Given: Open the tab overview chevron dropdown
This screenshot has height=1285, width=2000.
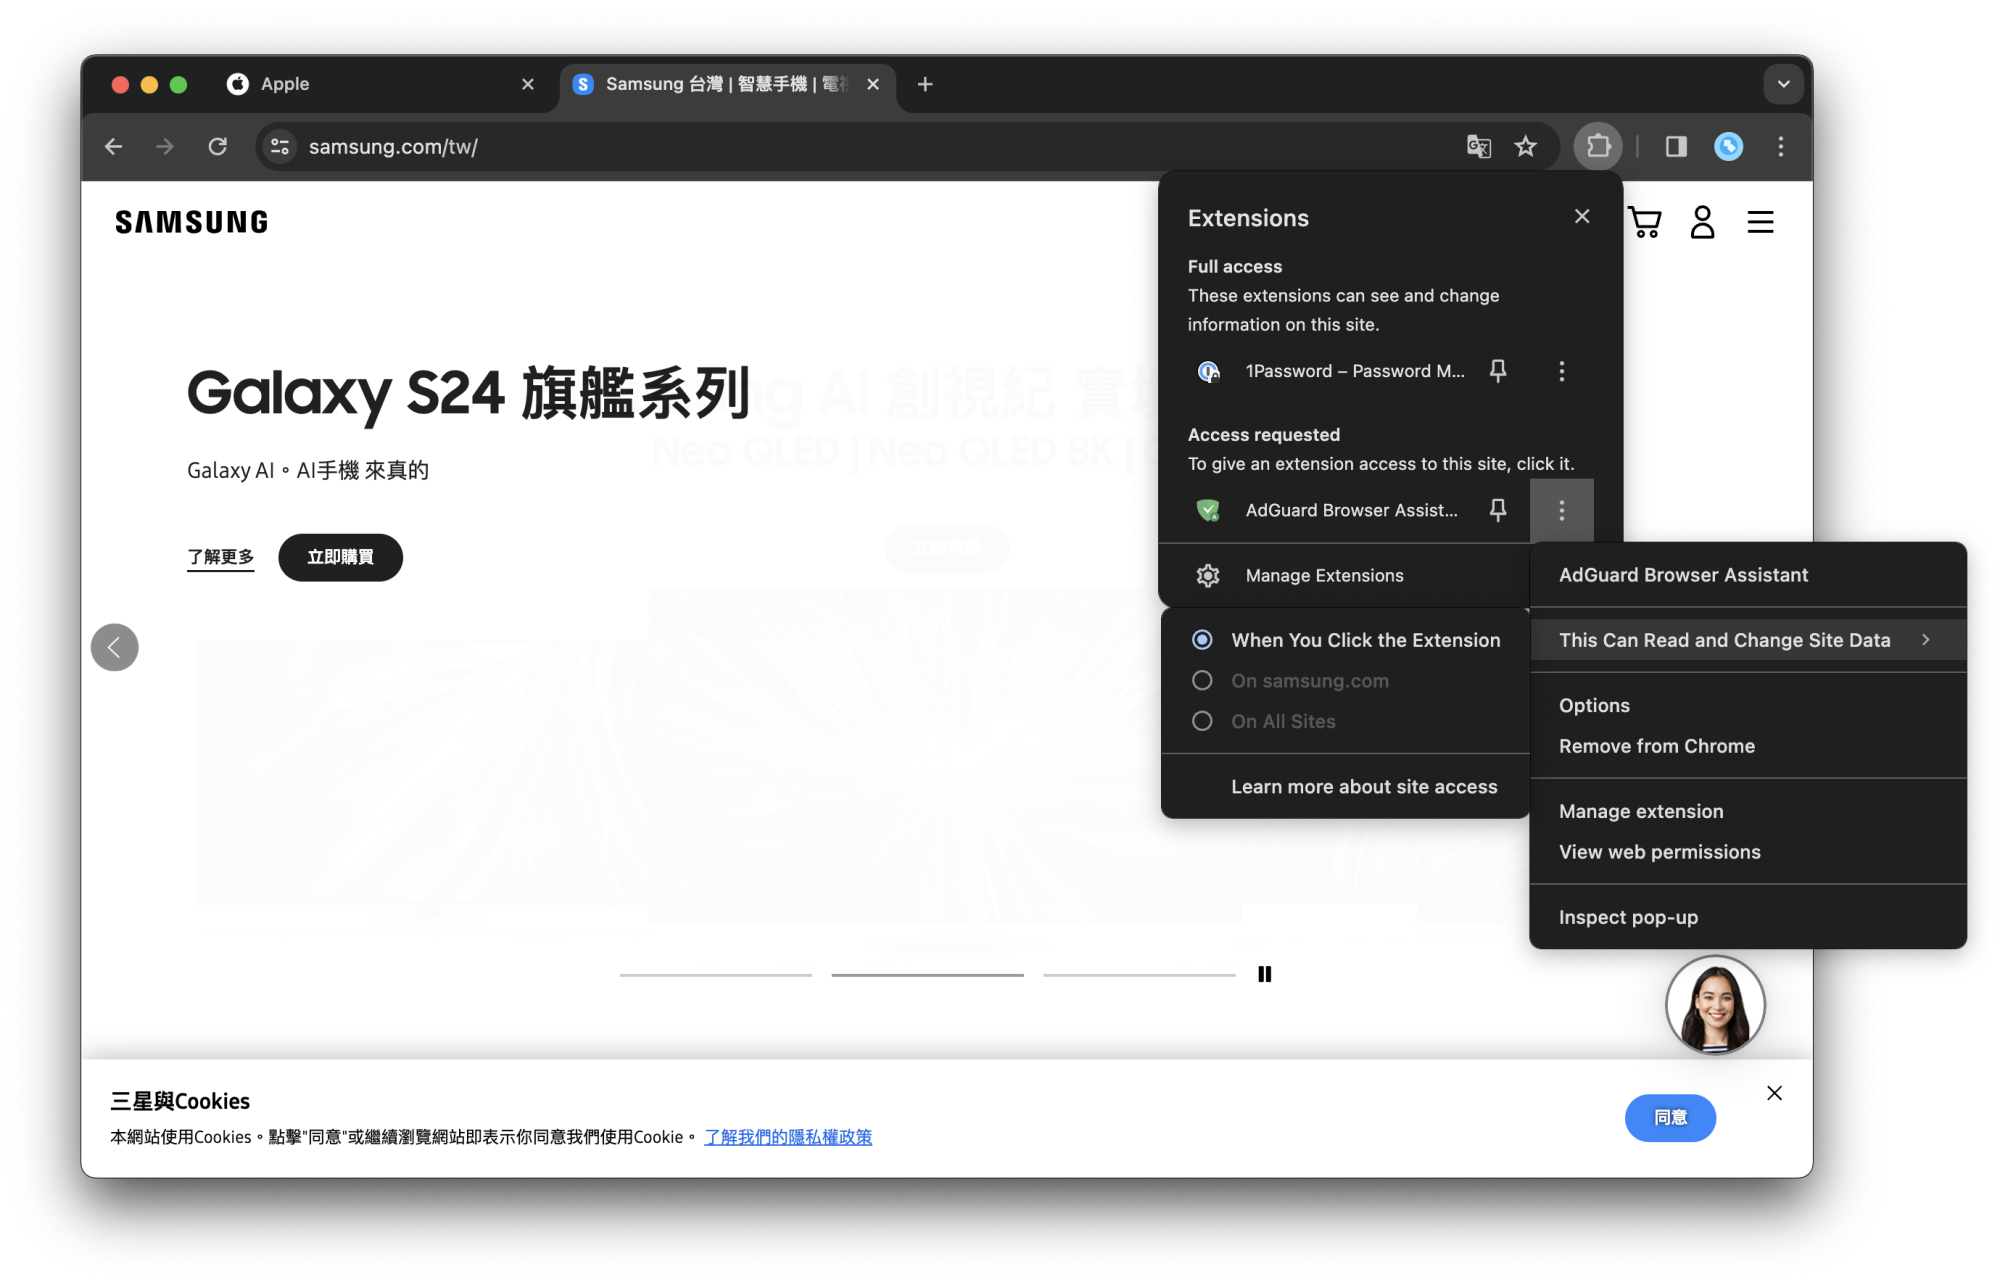Looking at the screenshot, I should coord(1783,84).
